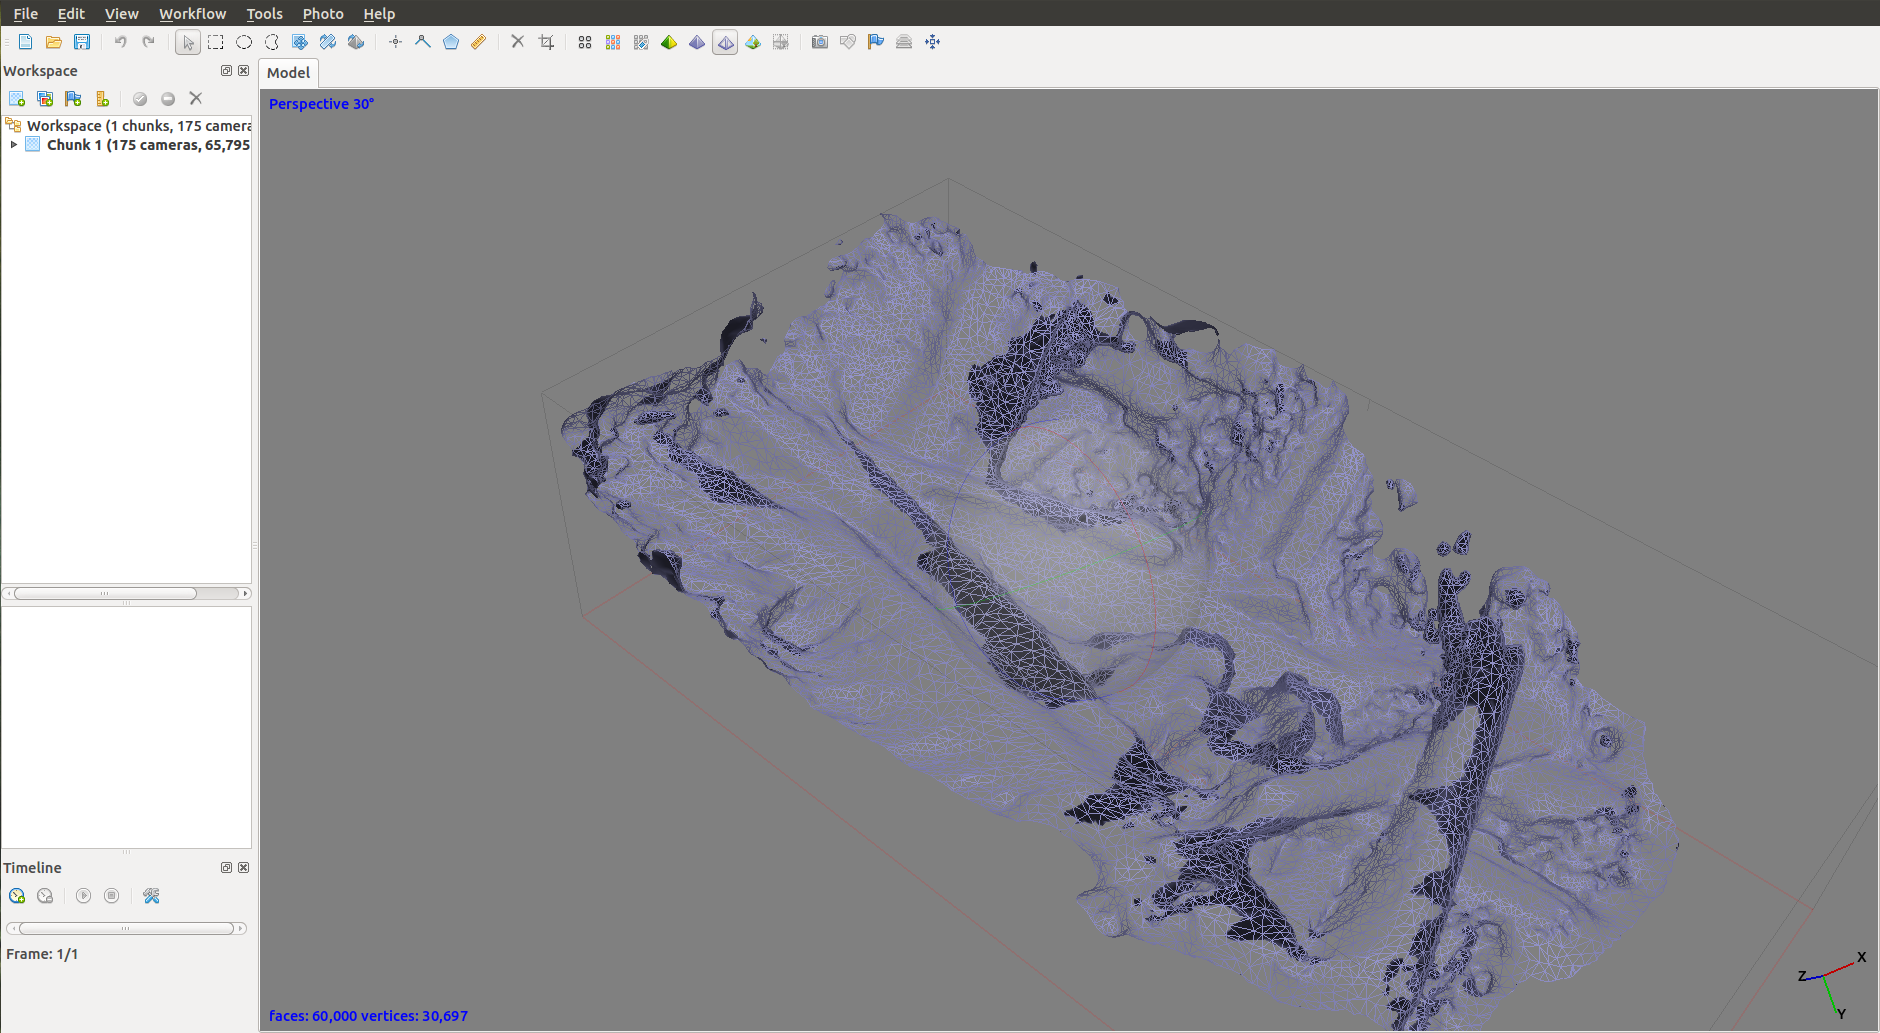The width and height of the screenshot is (1880, 1033).
Task: Switch to Wireframe model view mode
Action: click(725, 42)
